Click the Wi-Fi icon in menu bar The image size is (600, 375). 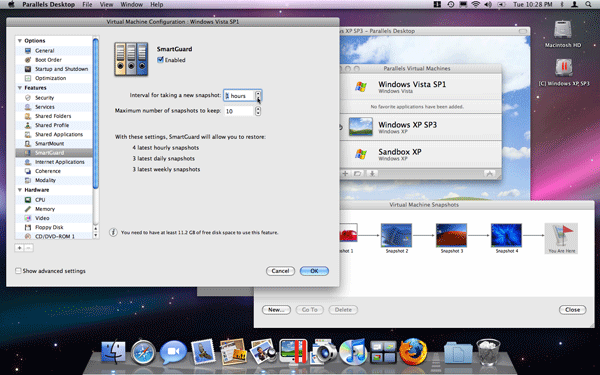[476, 5]
